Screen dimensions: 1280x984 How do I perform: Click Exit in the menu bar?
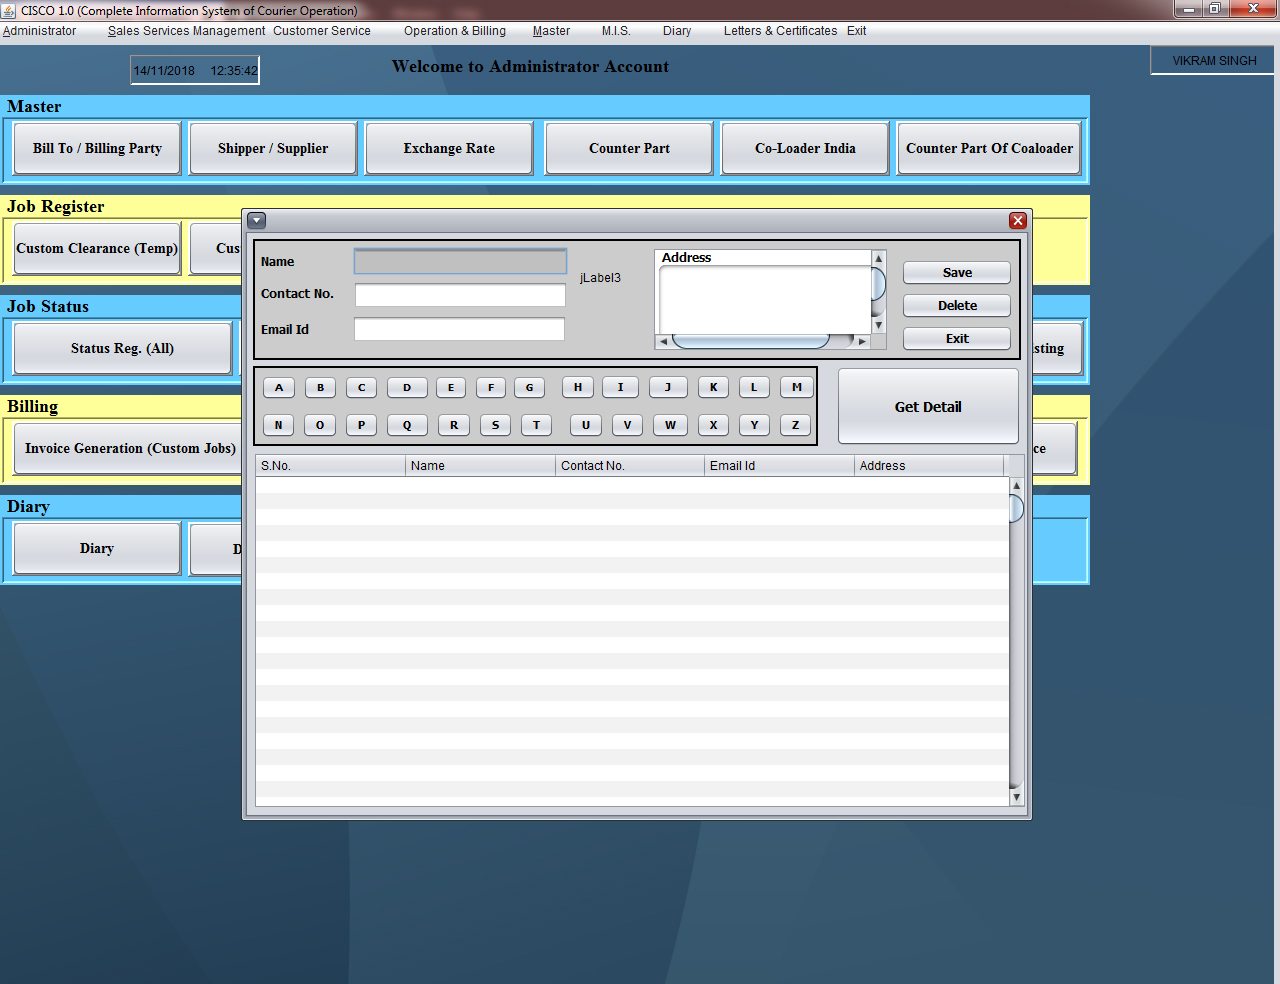856,31
